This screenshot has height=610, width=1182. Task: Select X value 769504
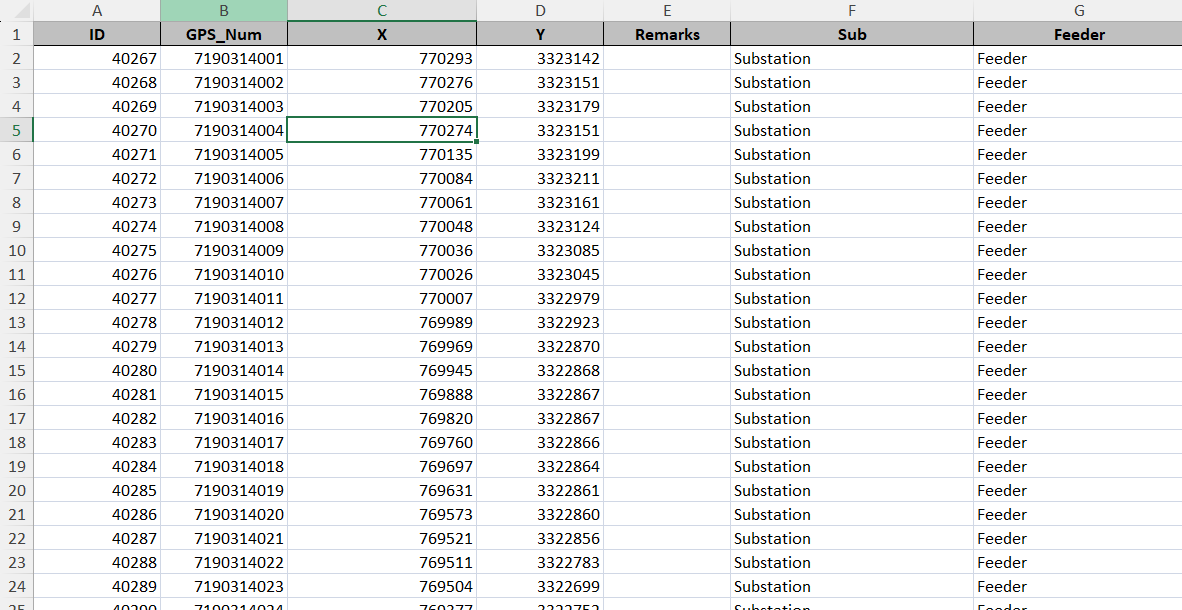(382, 587)
